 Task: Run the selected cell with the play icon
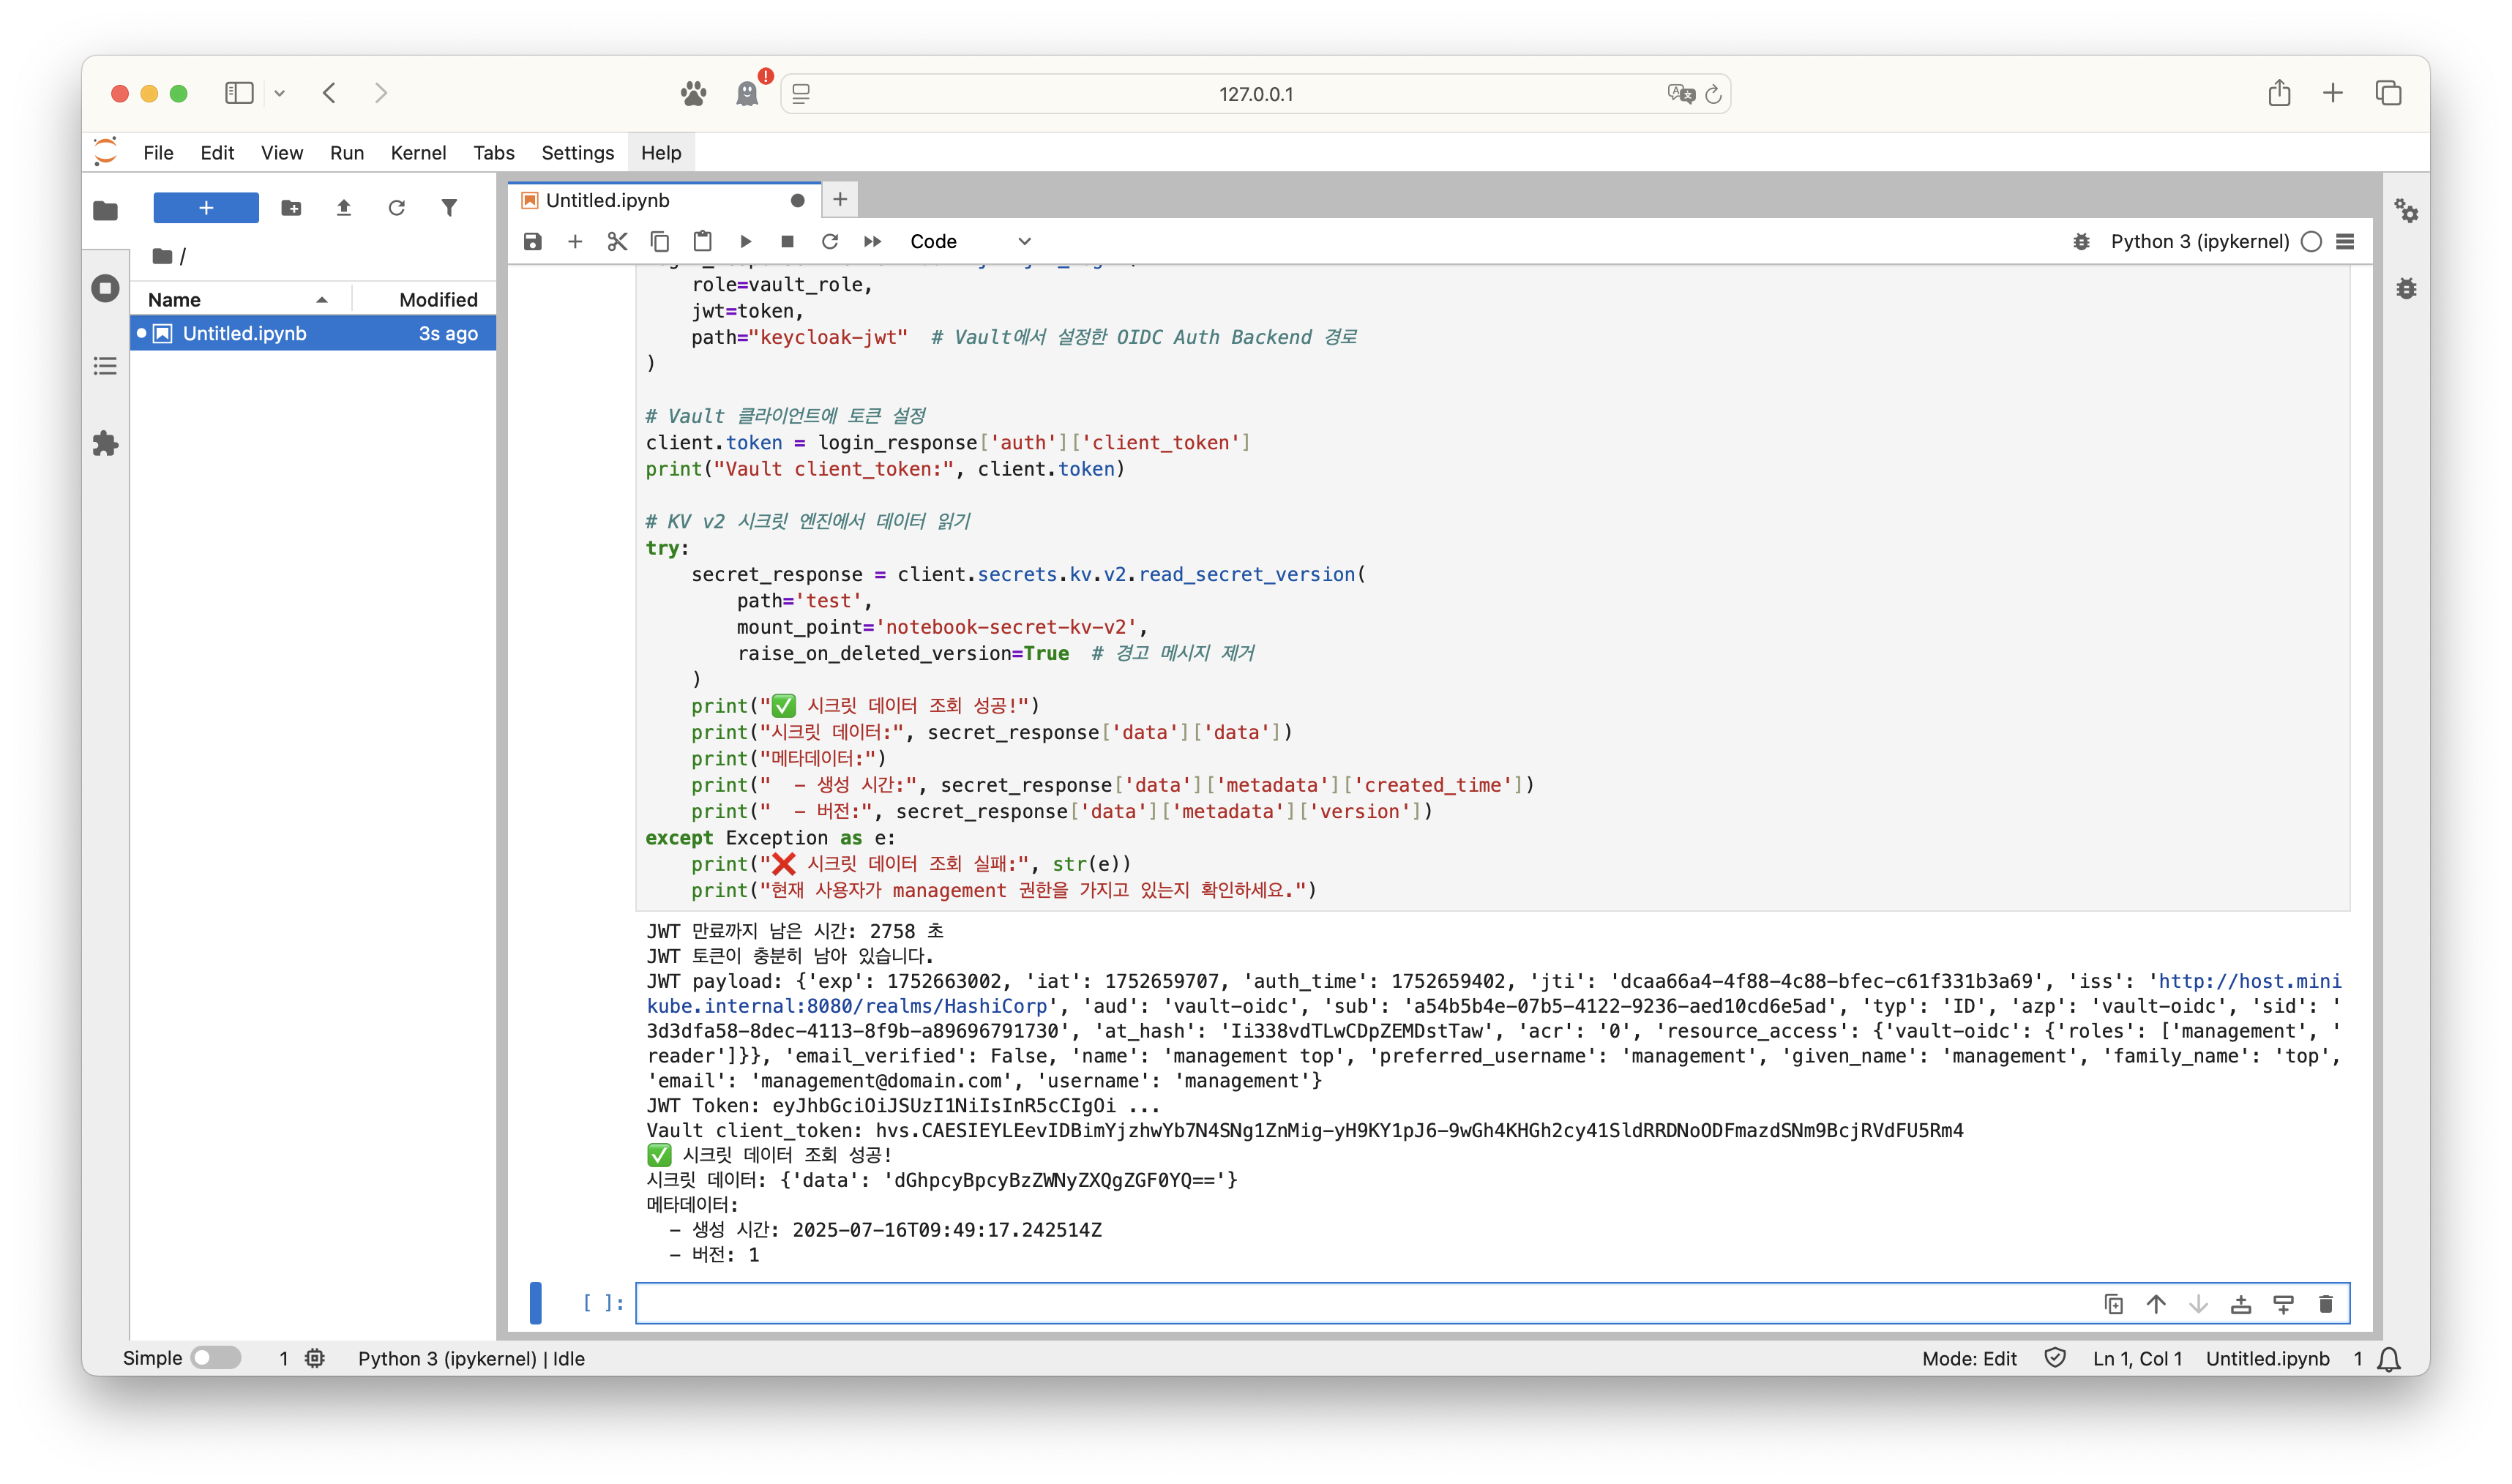(x=745, y=241)
